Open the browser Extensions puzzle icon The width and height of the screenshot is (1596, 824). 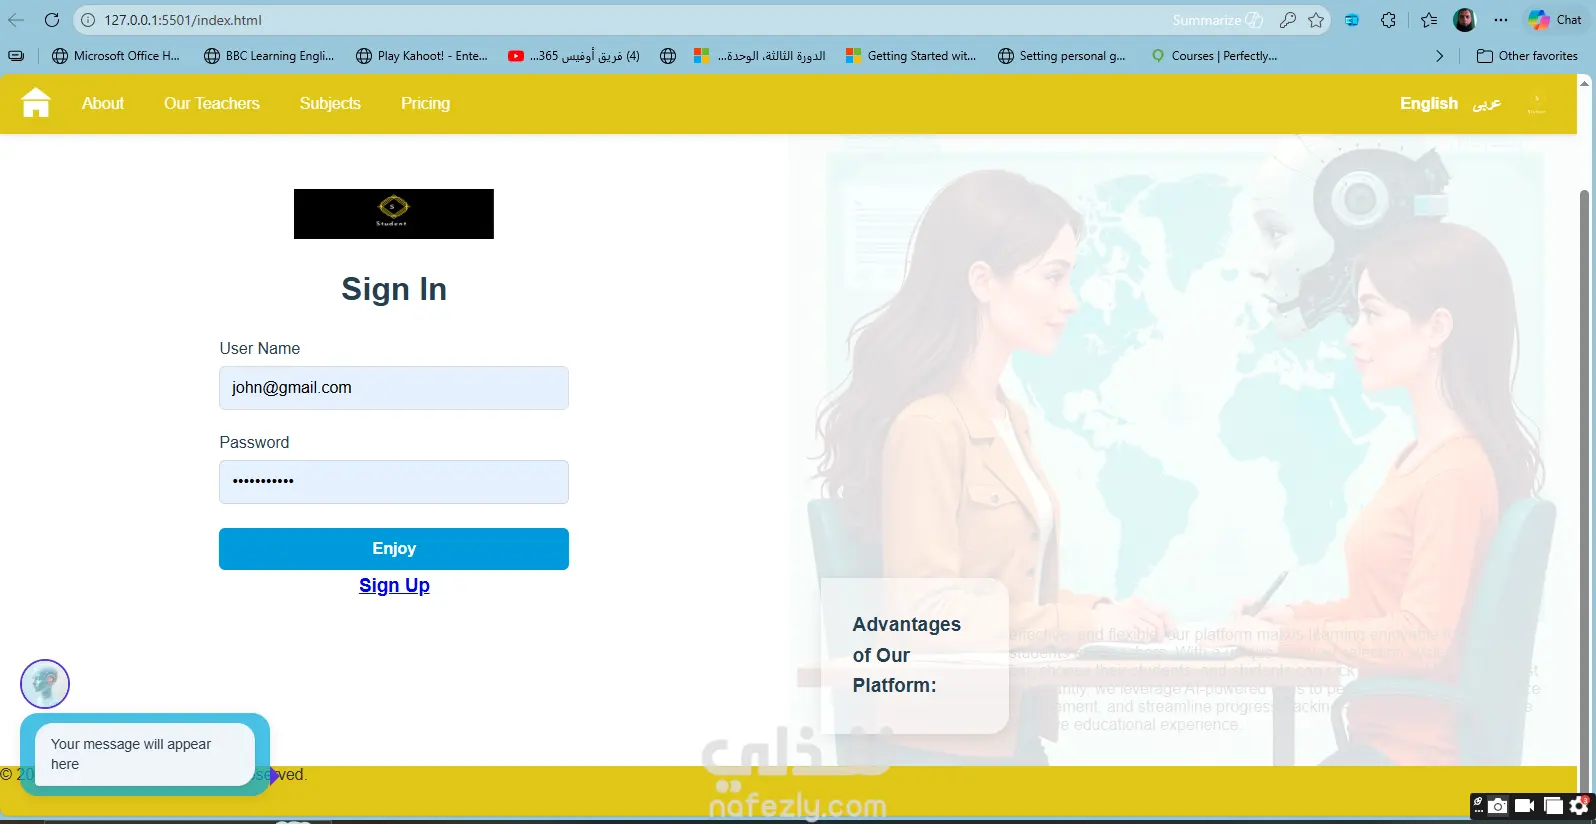coord(1388,20)
